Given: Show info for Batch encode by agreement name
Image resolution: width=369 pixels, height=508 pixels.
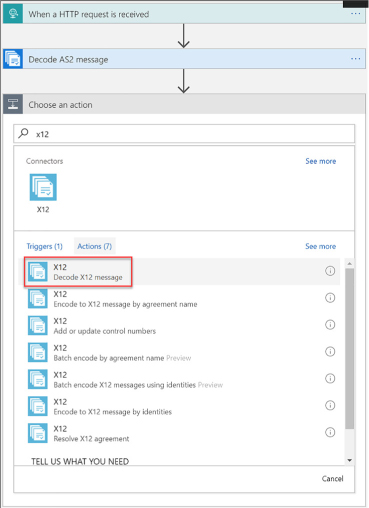Looking at the screenshot, I should coord(330,352).
